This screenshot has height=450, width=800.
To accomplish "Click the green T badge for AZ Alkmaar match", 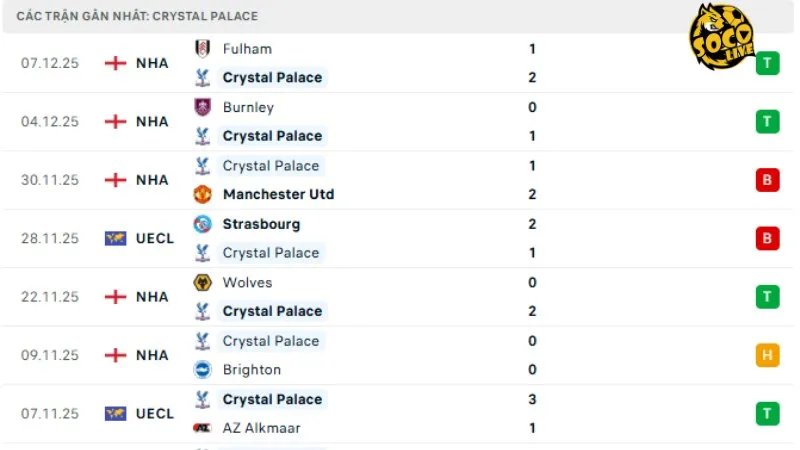I will [767, 413].
